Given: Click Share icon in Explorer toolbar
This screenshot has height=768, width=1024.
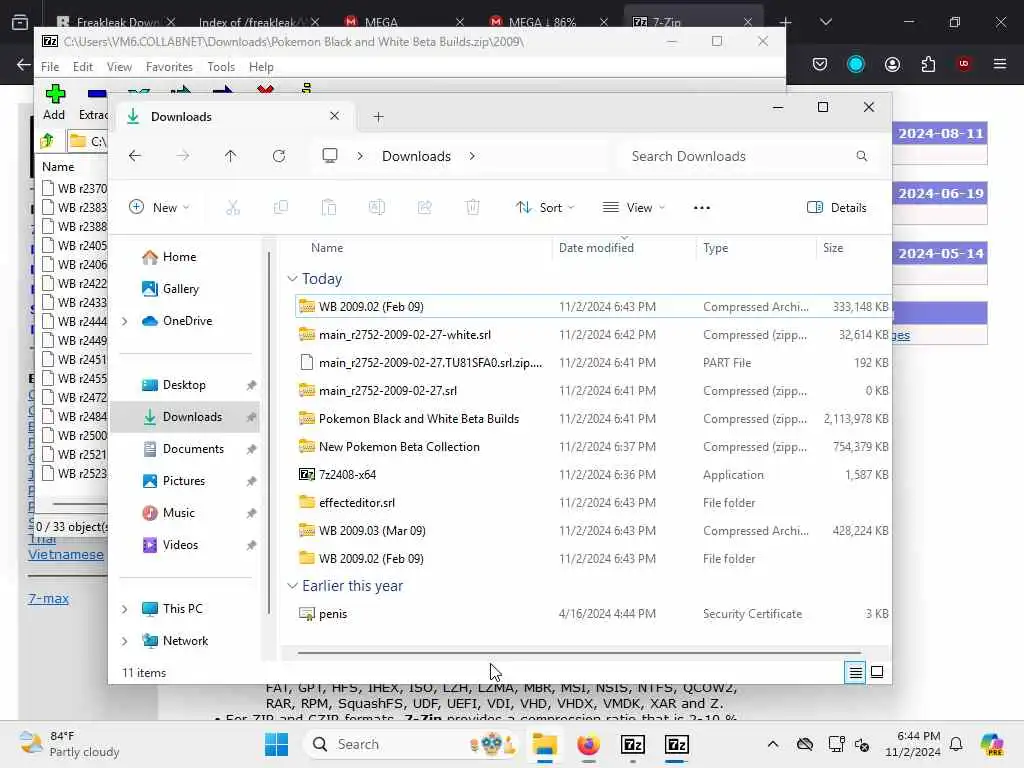Looking at the screenshot, I should click(x=424, y=208).
